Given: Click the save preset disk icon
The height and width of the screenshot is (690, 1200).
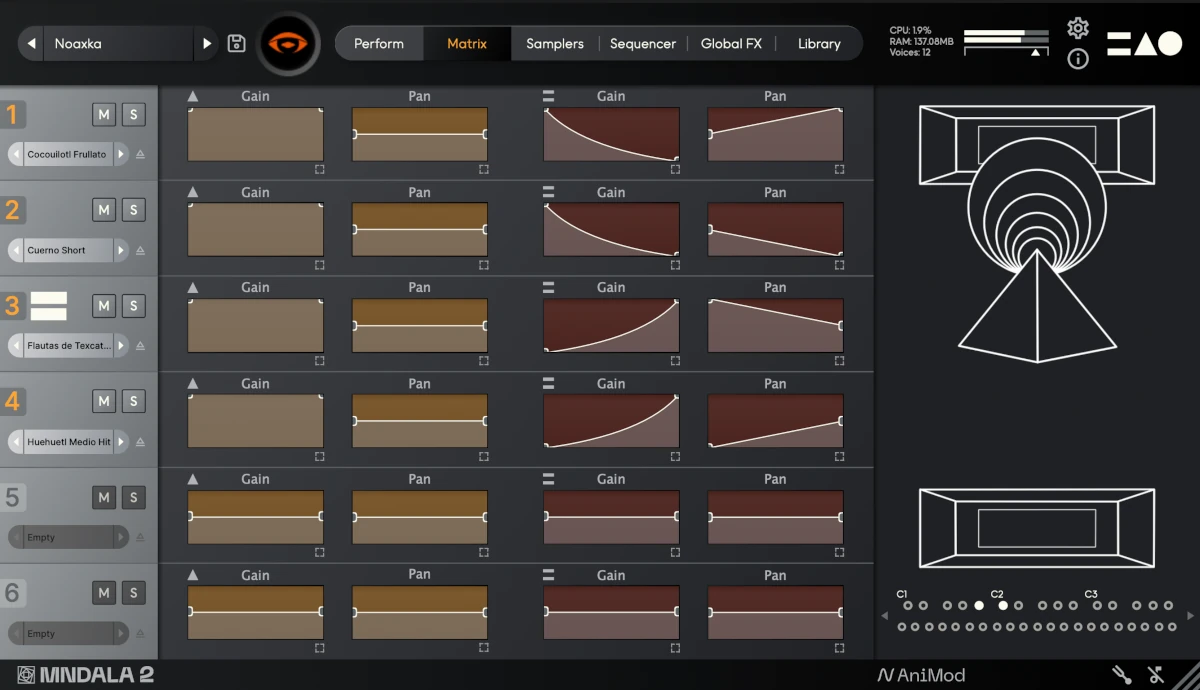Looking at the screenshot, I should (236, 43).
